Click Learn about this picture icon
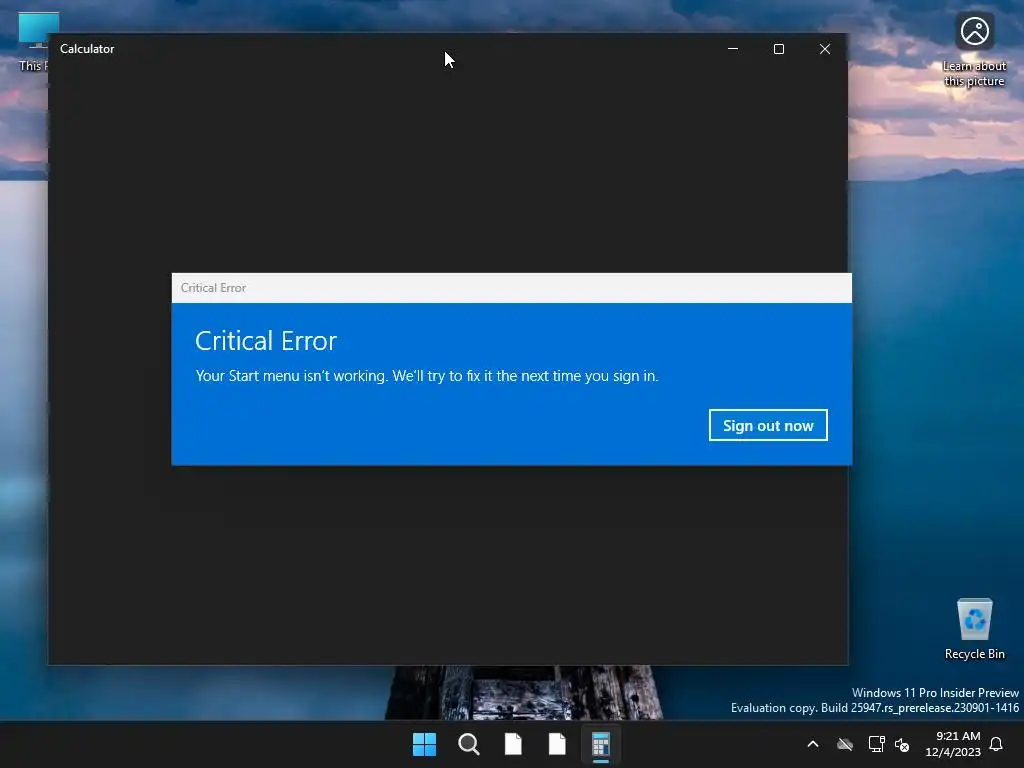 (x=974, y=50)
